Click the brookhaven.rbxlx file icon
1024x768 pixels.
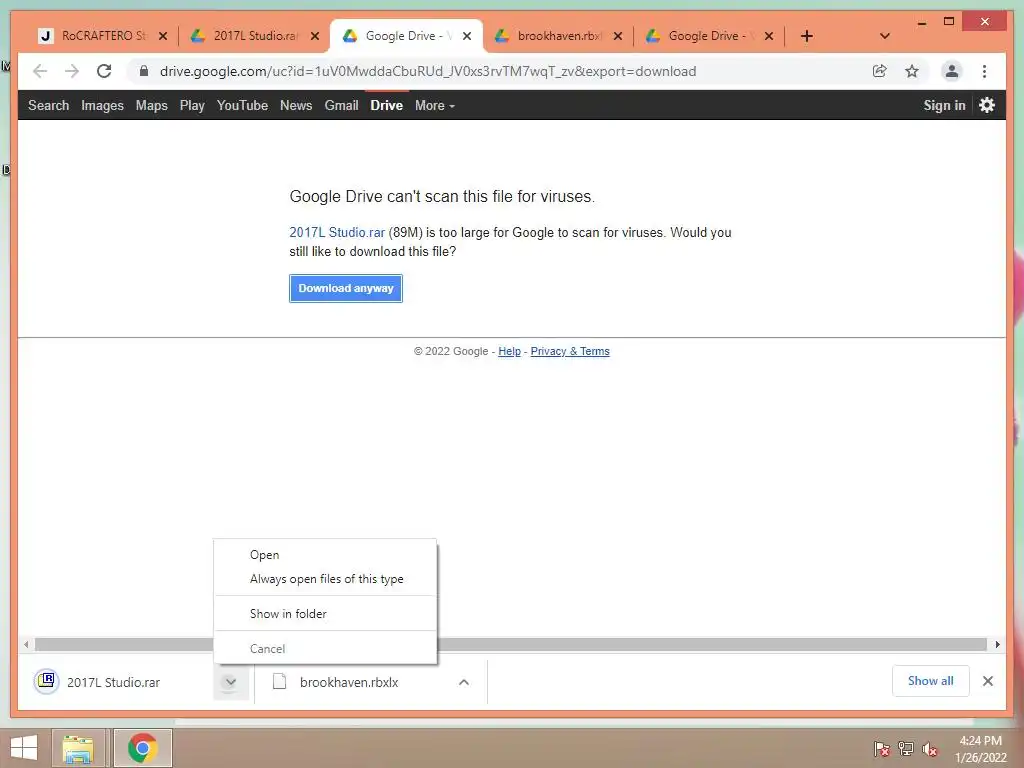[280, 681]
